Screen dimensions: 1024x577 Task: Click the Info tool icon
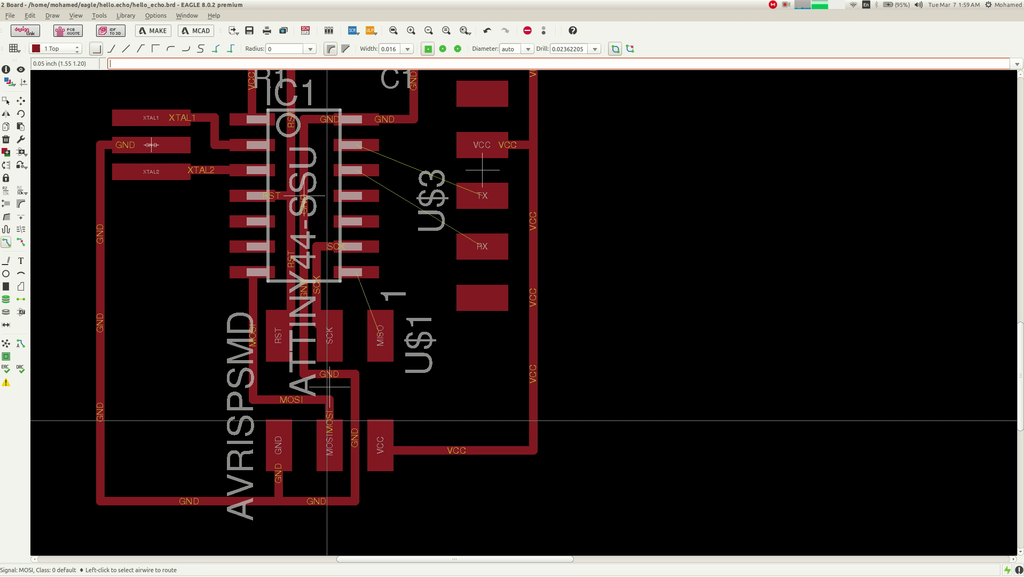click(x=6, y=69)
